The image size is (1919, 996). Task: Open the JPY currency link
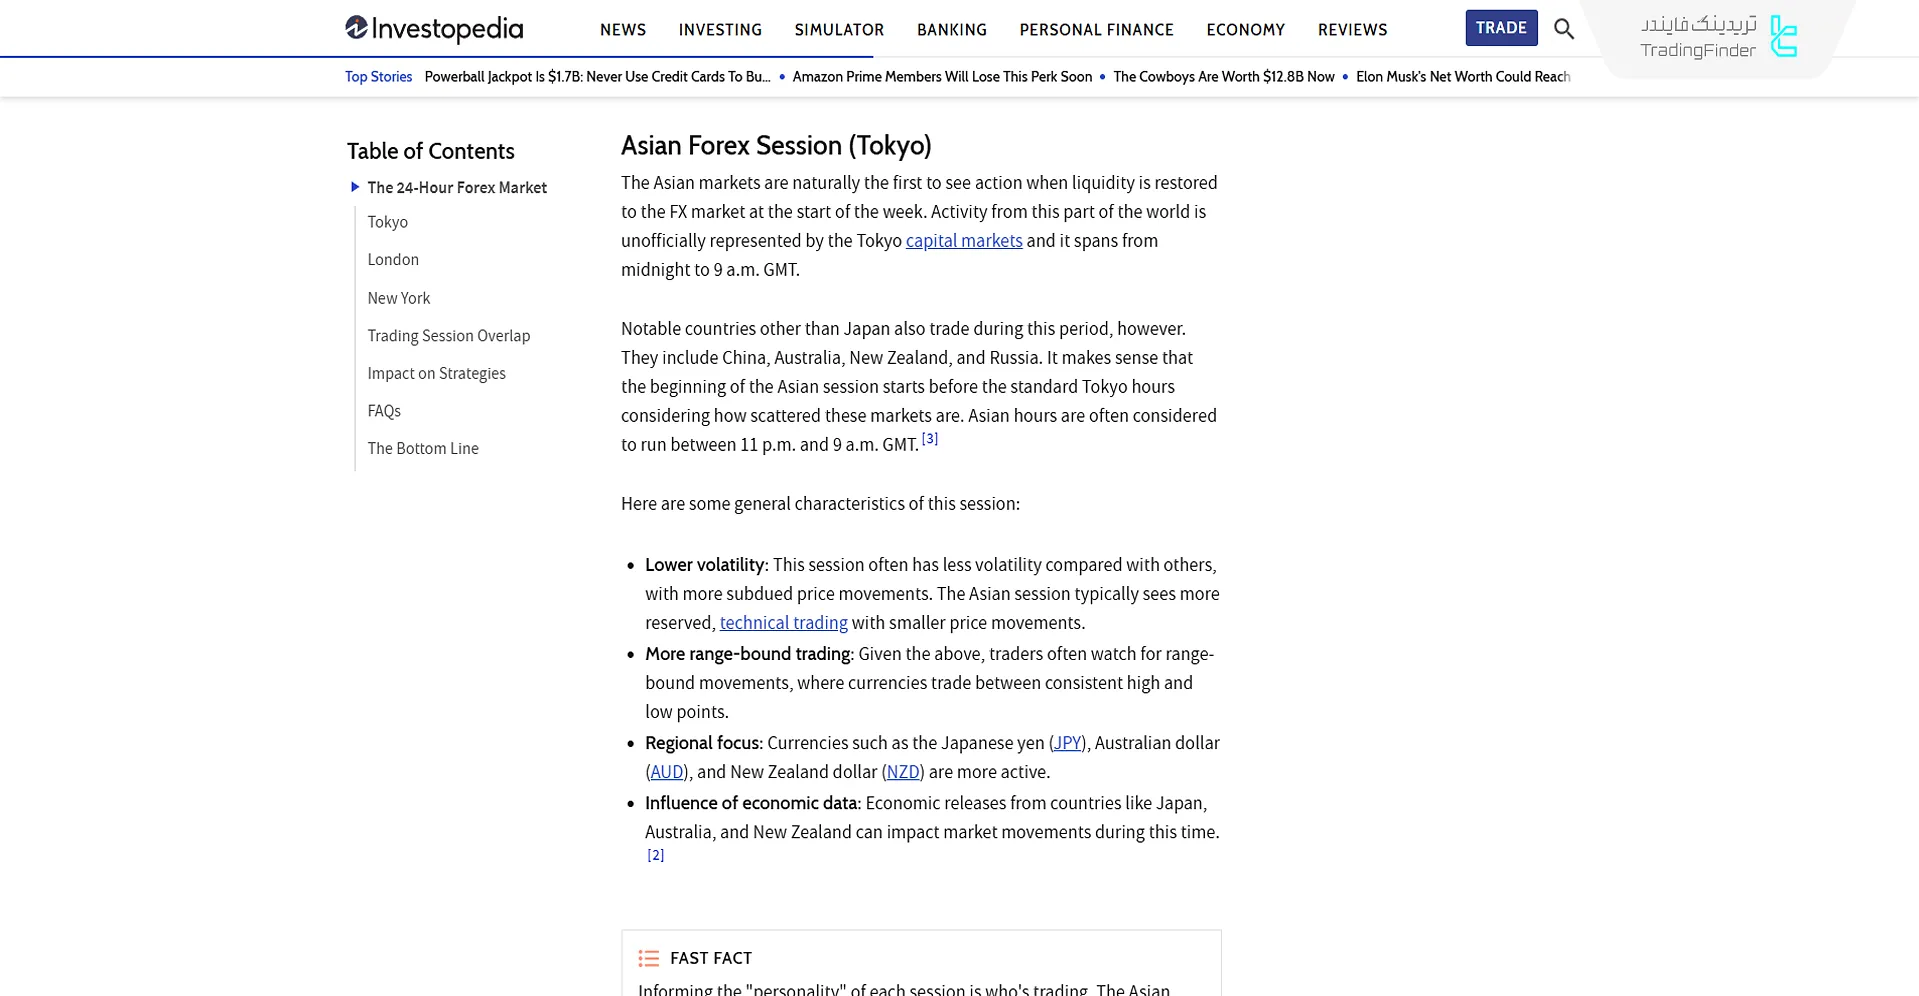1067,743
